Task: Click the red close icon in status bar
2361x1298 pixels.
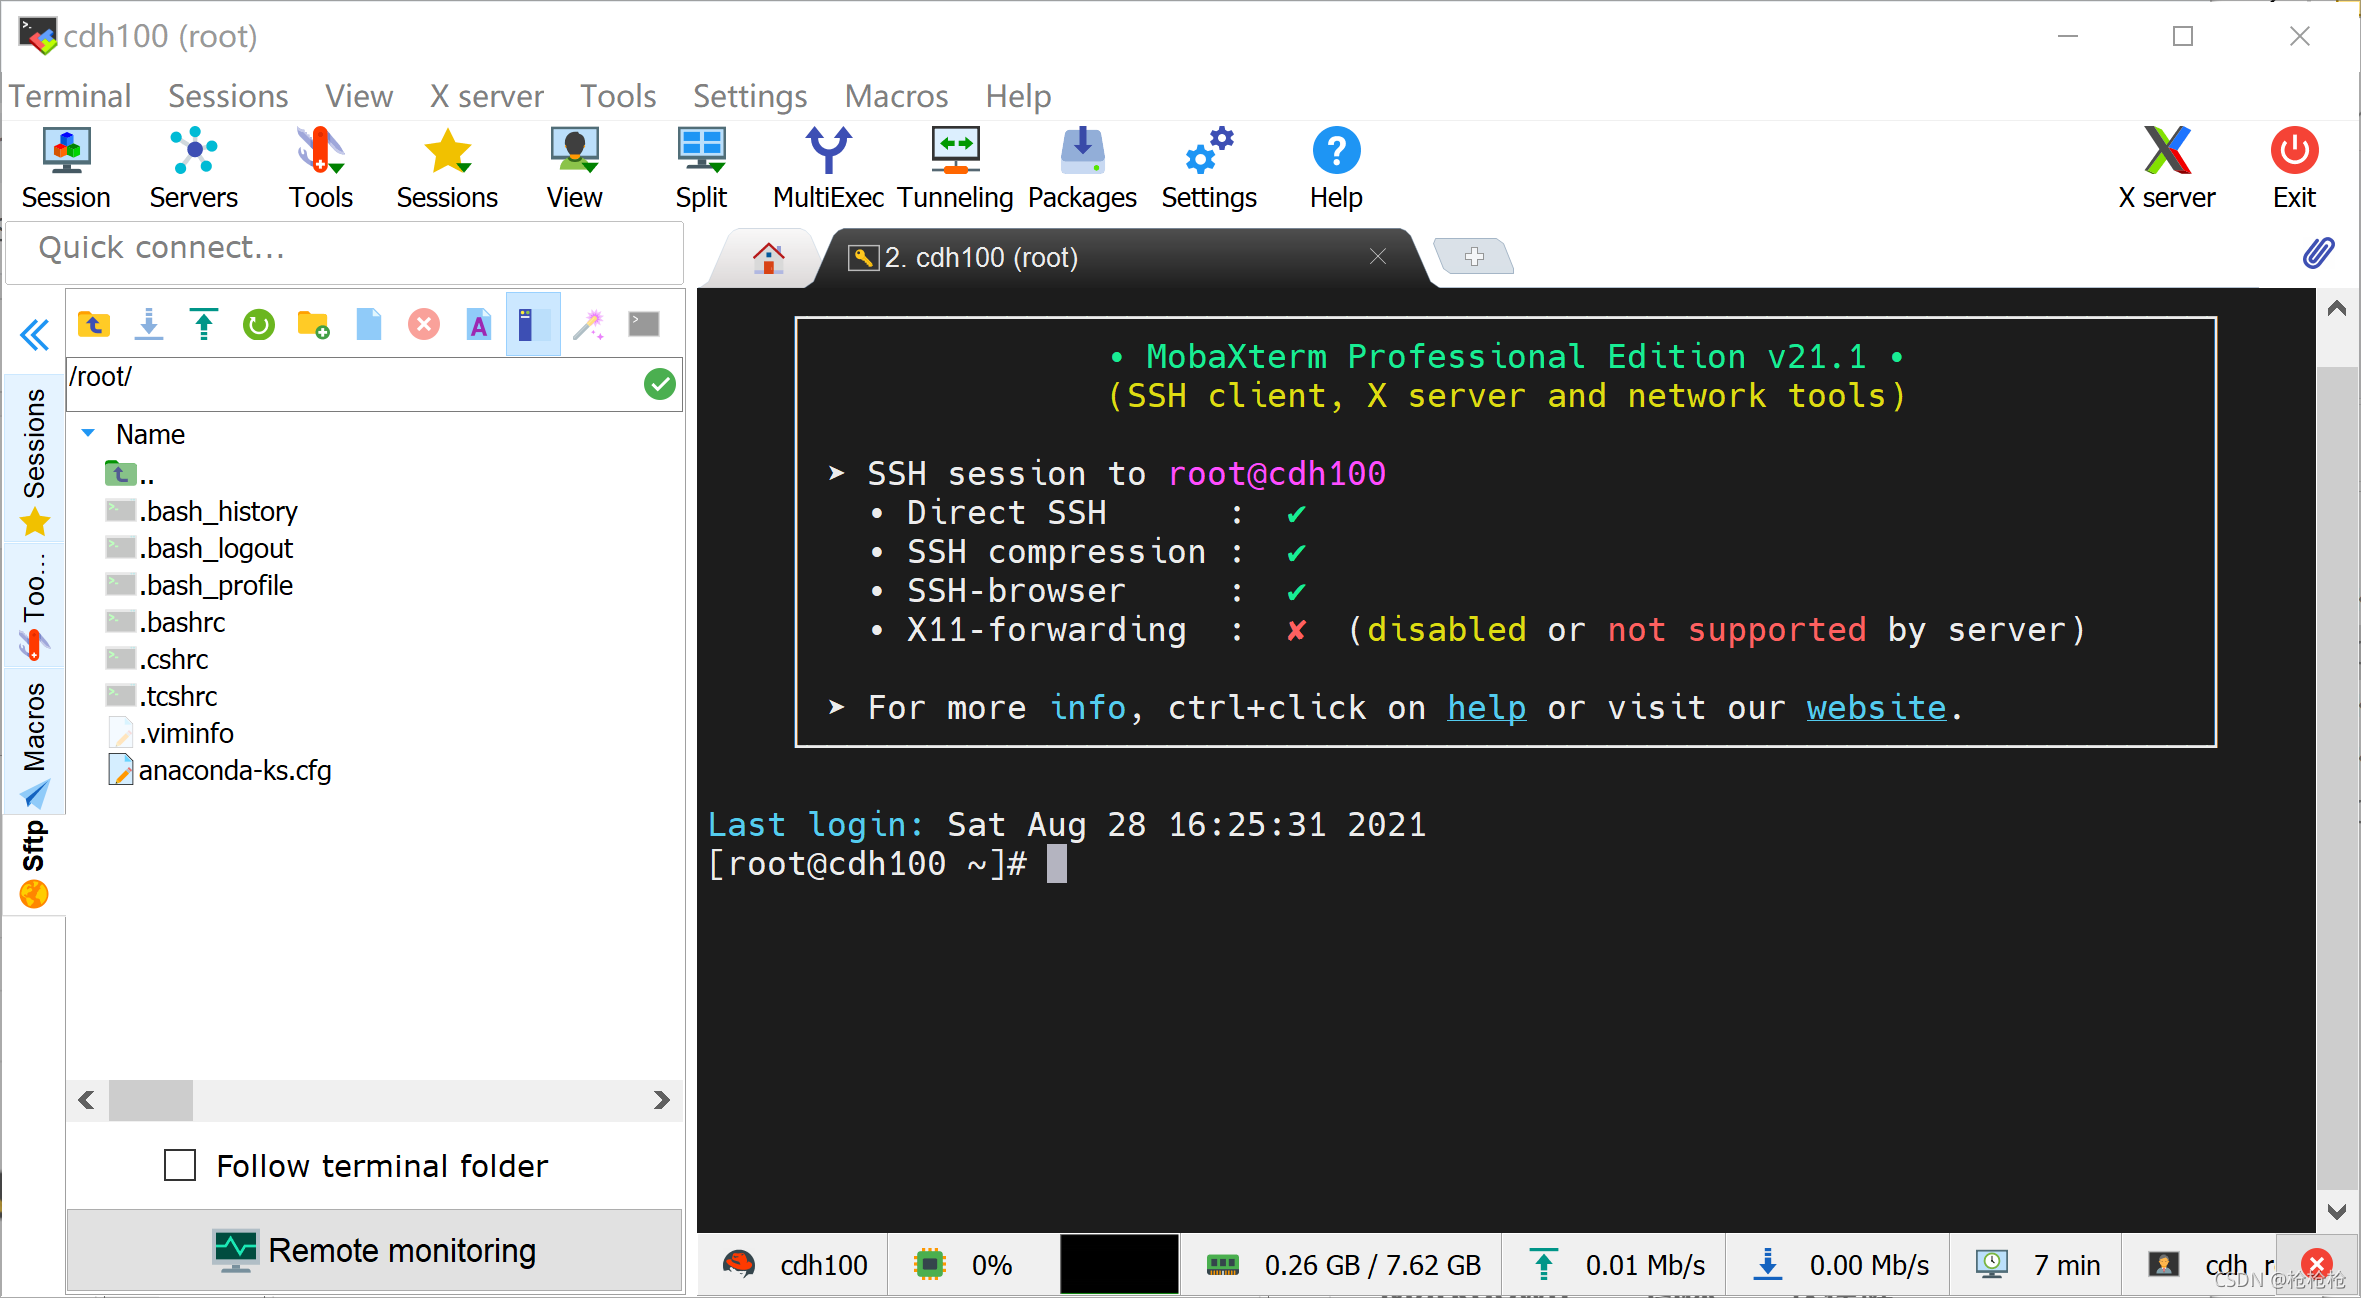Action: pyautogui.click(x=2316, y=1264)
